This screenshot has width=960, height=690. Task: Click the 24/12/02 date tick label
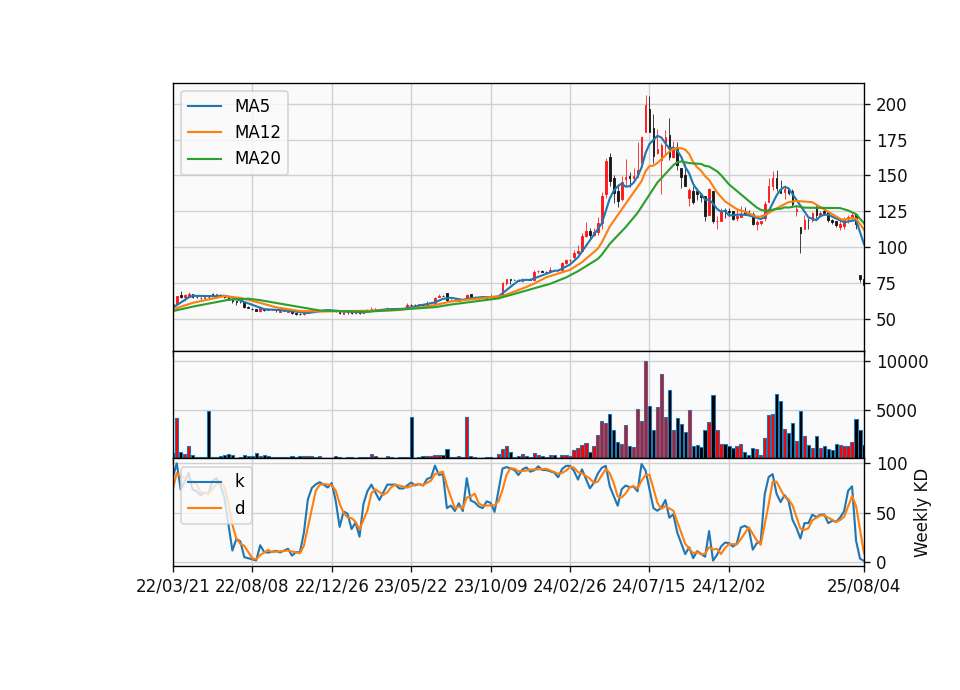tap(729, 587)
